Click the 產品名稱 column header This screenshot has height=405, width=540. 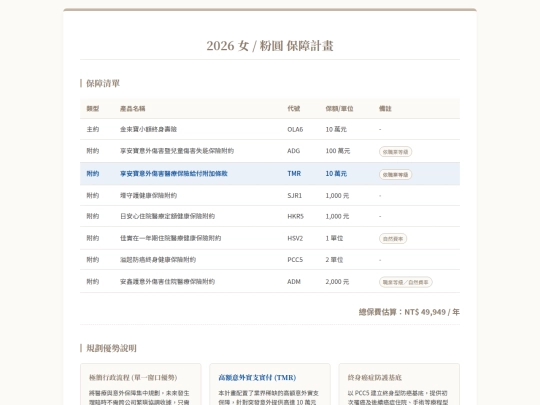point(133,108)
